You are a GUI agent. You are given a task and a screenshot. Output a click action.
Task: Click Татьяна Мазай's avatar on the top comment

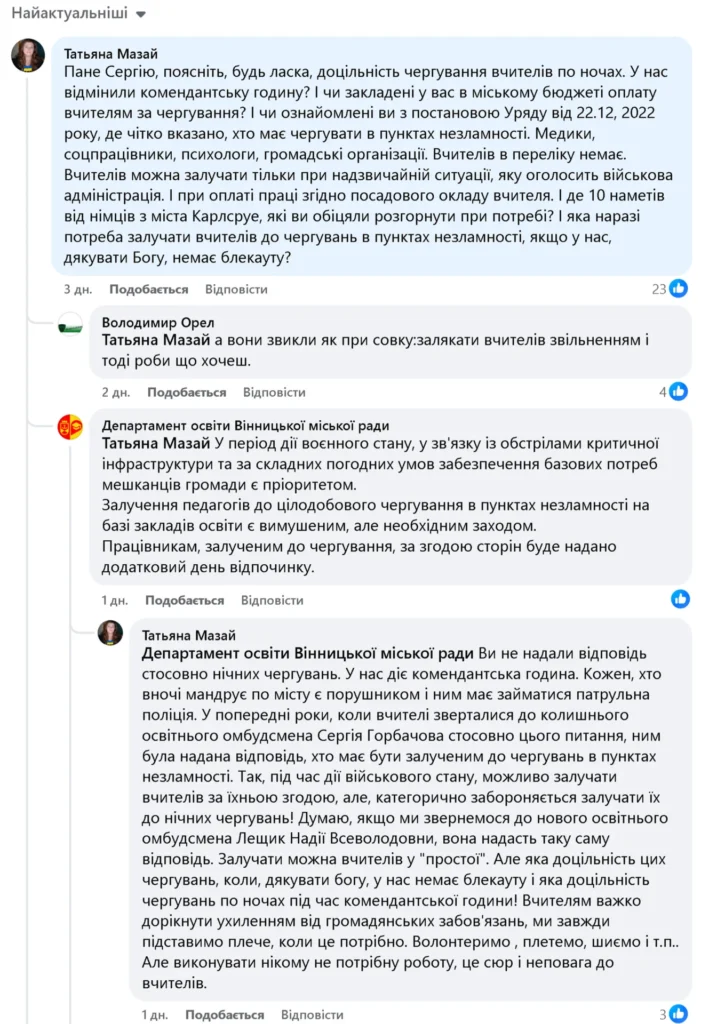point(28,55)
